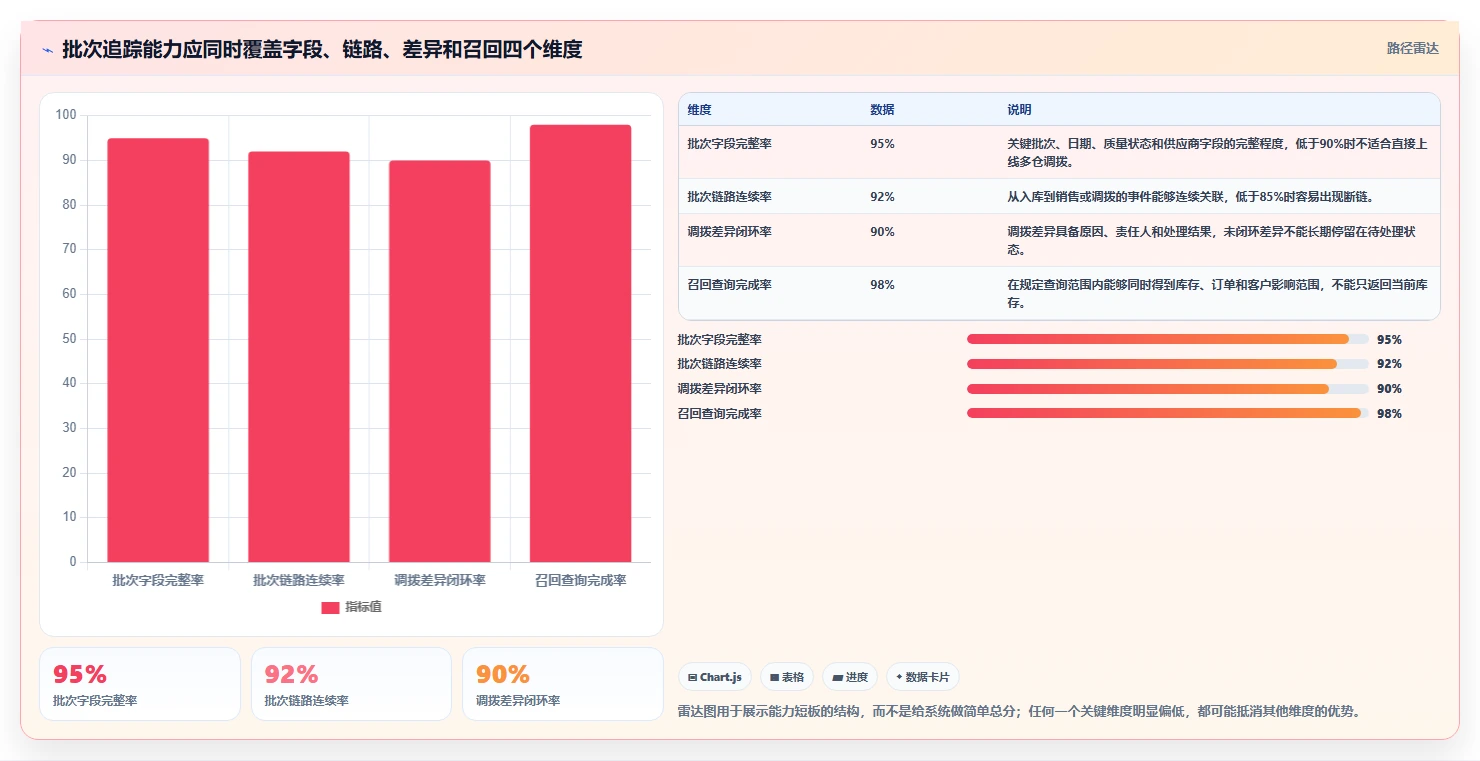Click the 调拨差异闭环率 x-axis label
Viewport: 1480px width, 761px height.
point(440,580)
